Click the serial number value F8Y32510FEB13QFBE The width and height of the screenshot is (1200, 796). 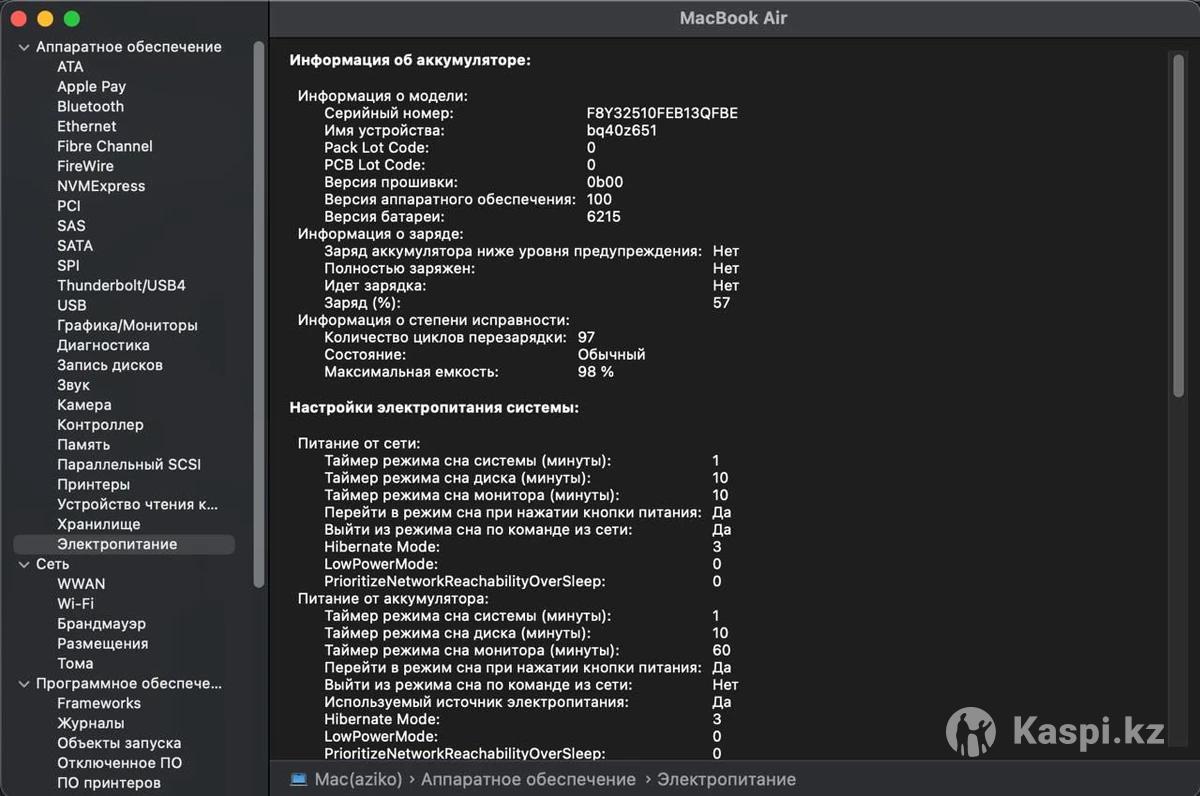[x=662, y=113]
